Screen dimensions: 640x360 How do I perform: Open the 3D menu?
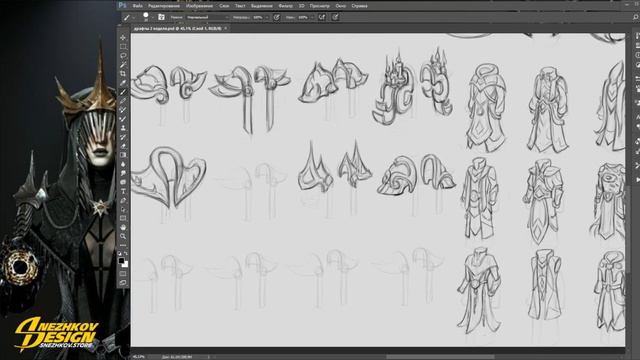pyautogui.click(x=301, y=6)
